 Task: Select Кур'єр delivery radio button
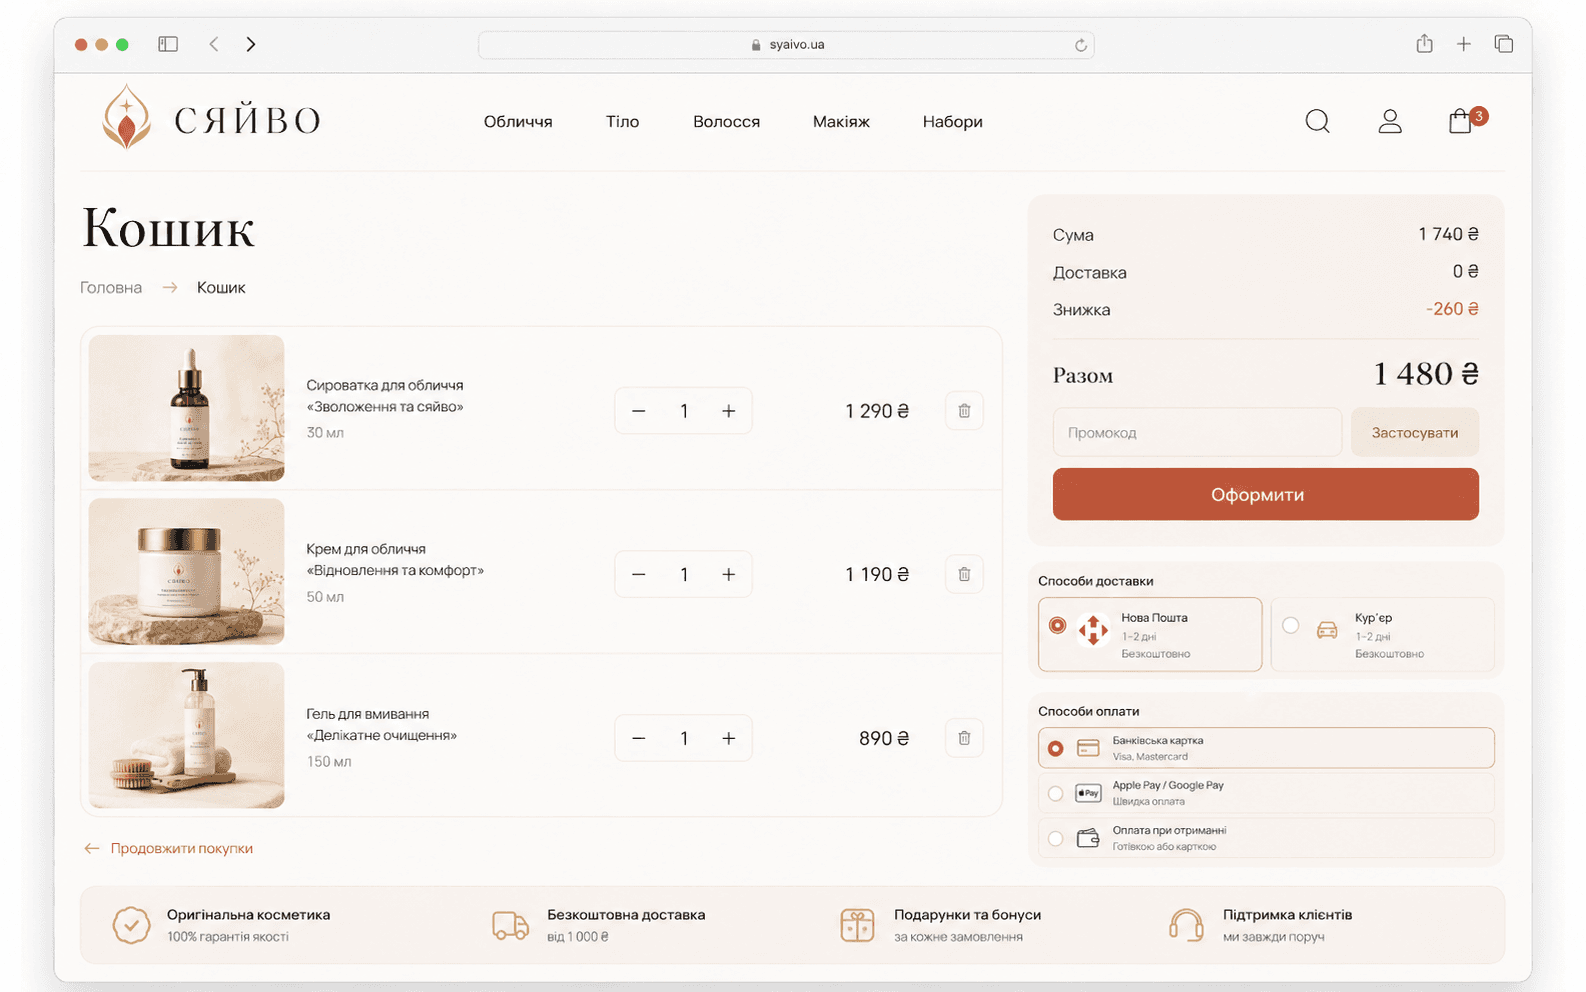click(1291, 625)
